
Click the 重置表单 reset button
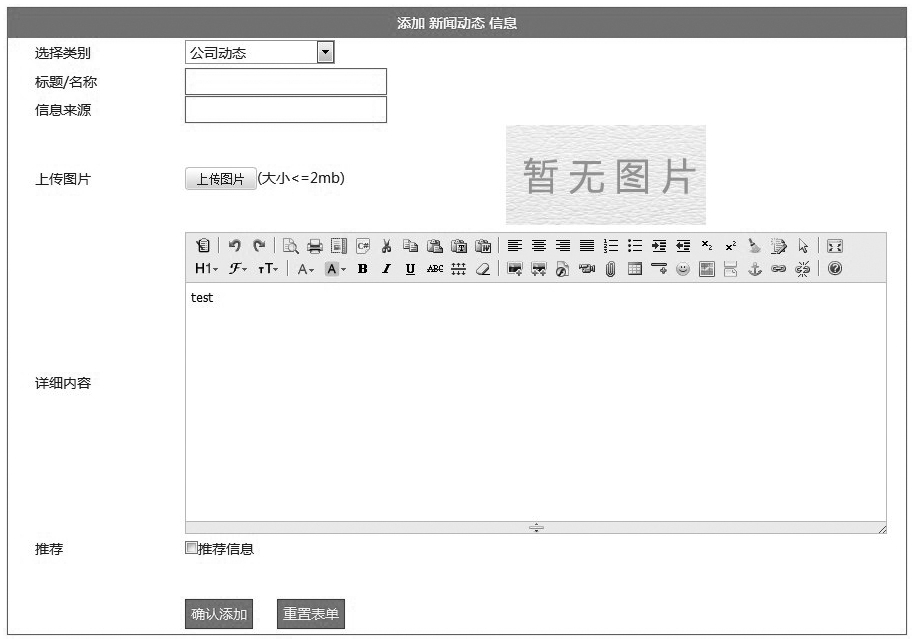[x=311, y=614]
